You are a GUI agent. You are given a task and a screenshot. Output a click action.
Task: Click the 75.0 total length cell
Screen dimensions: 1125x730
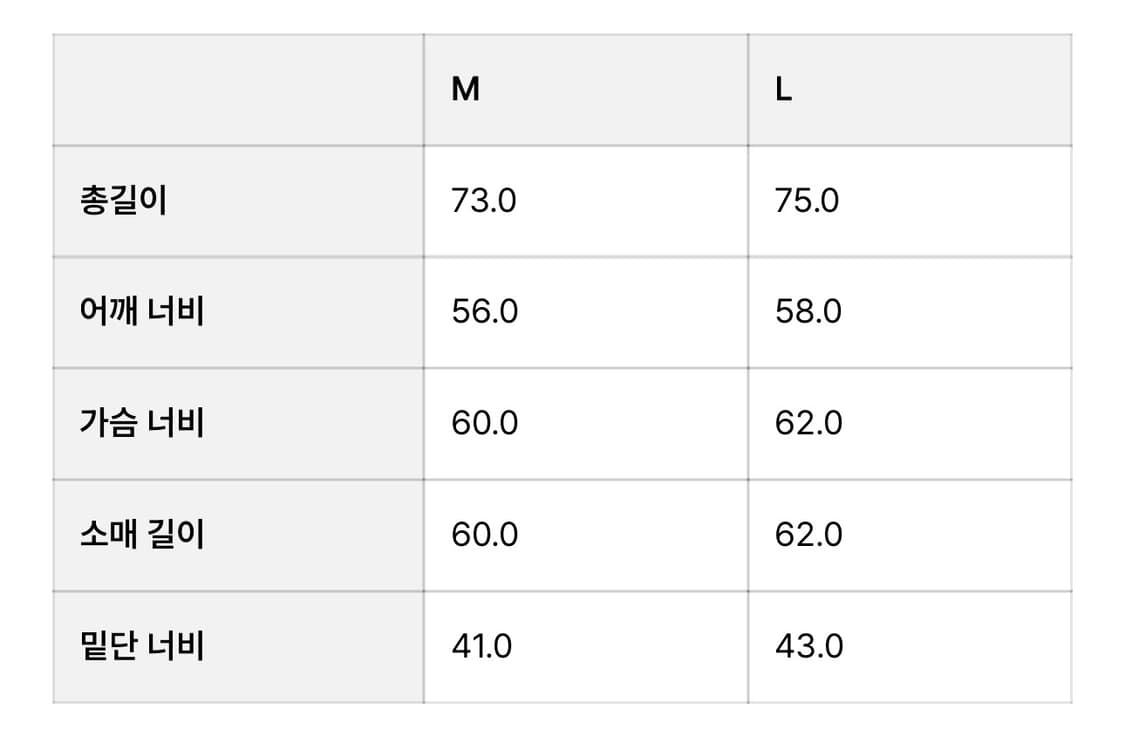807,201
